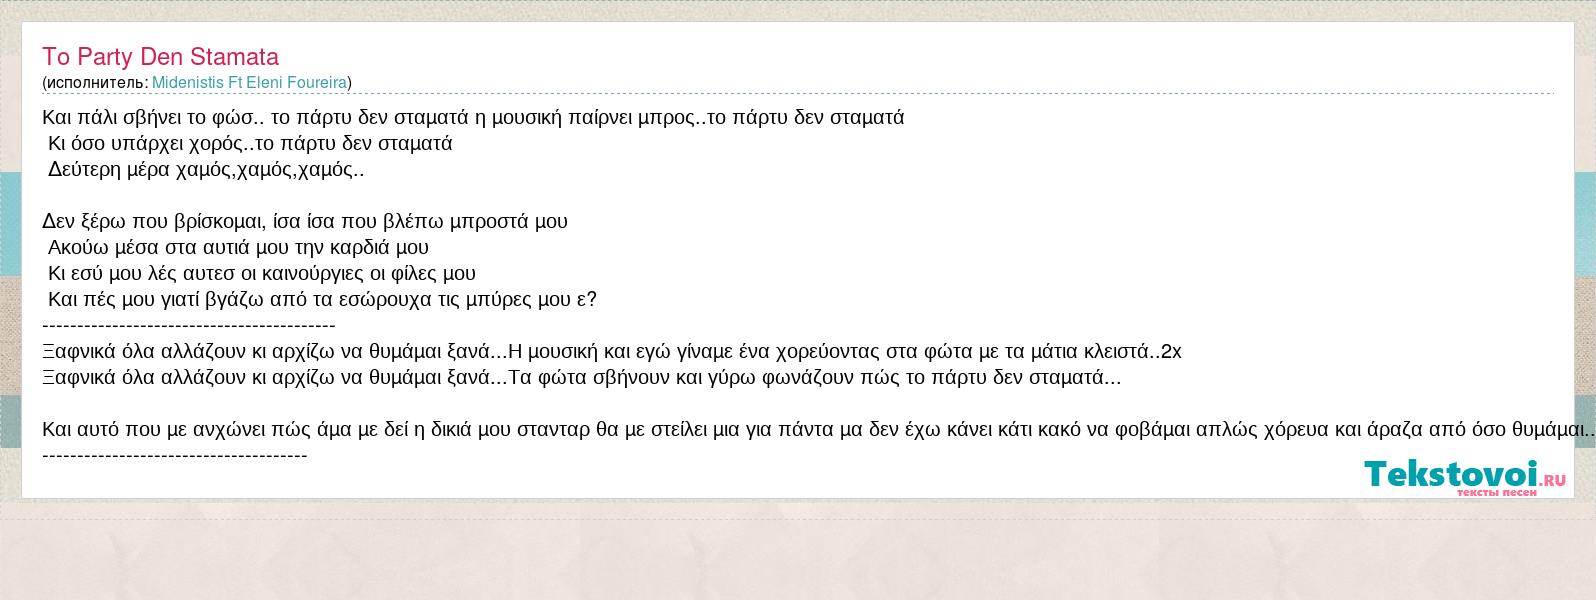Click the 'исполнитель' label text
The height and width of the screenshot is (600, 1596).
pyautogui.click(x=95, y=83)
